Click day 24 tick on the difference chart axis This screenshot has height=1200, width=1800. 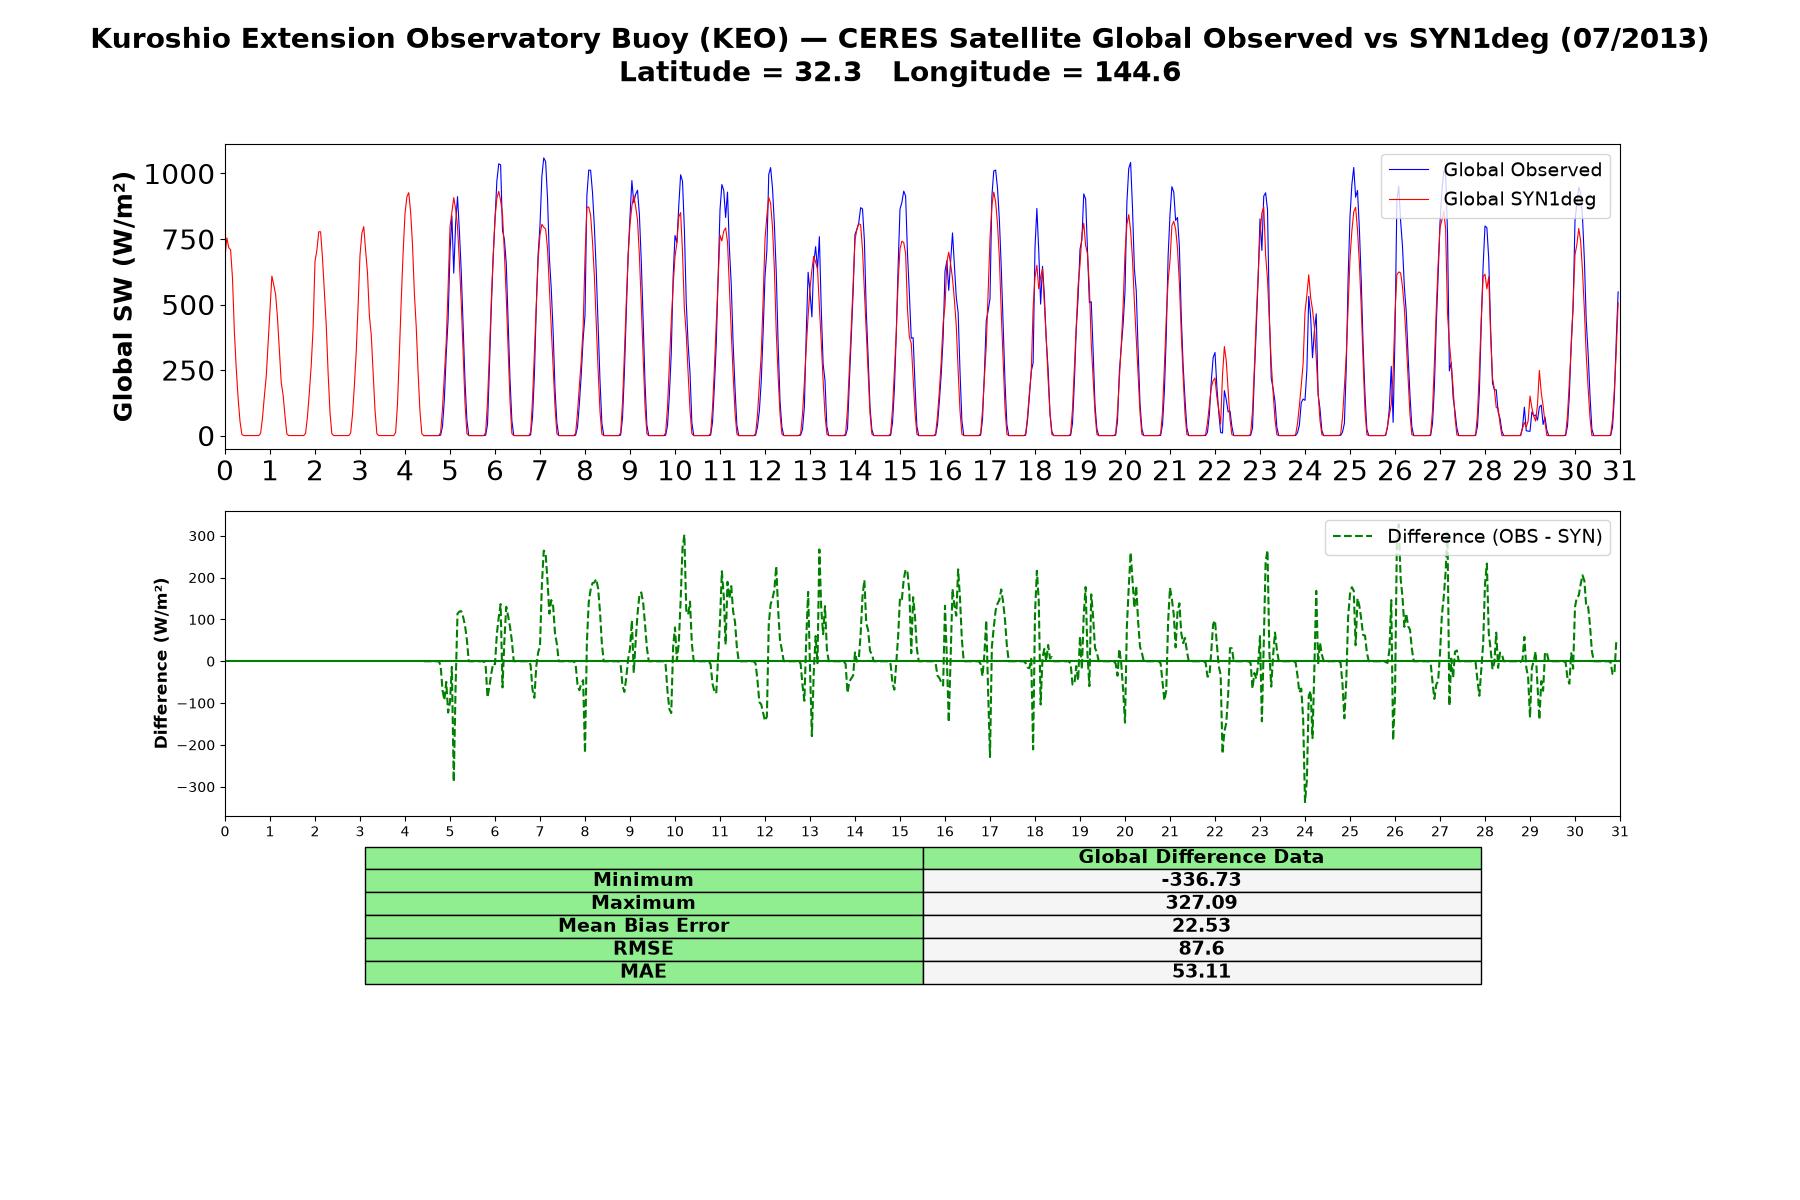pyautogui.click(x=1305, y=832)
